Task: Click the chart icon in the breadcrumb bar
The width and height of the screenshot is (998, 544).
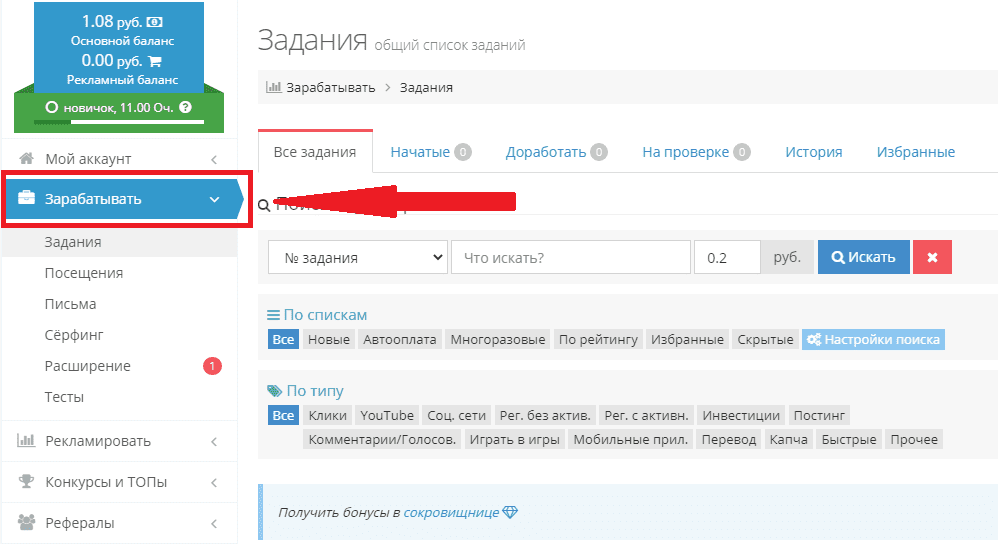Action: pyautogui.click(x=273, y=87)
